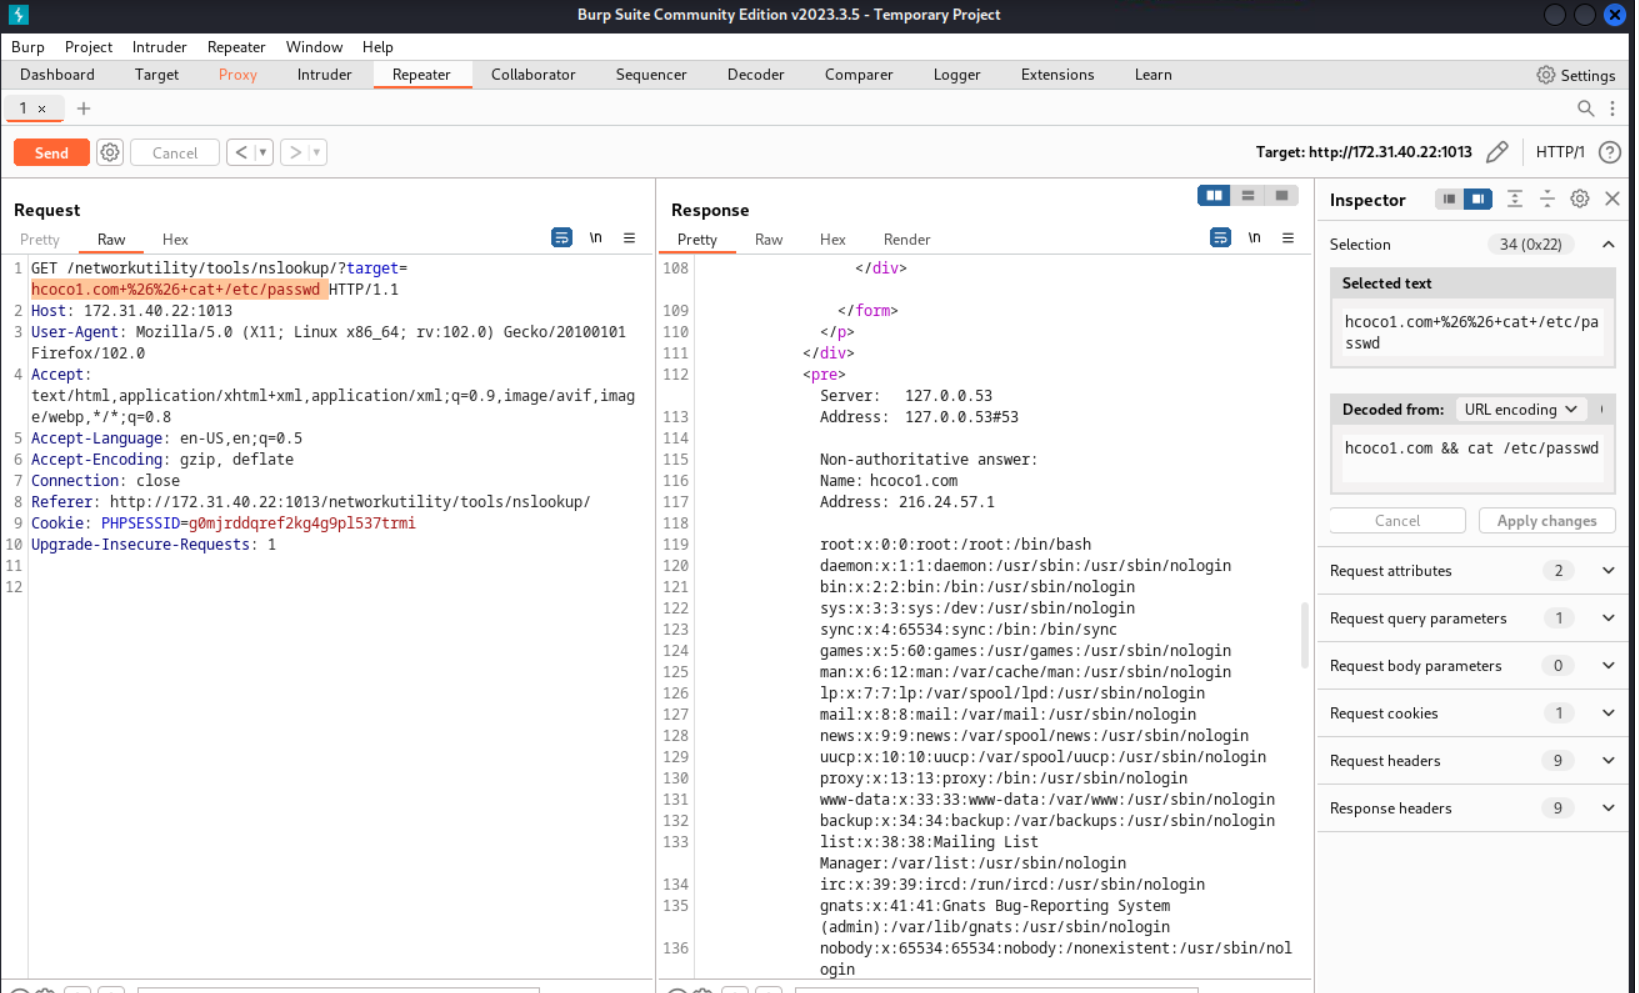1639x993 pixels.
Task: Click in the decoded text field
Action: pyautogui.click(x=1472, y=458)
